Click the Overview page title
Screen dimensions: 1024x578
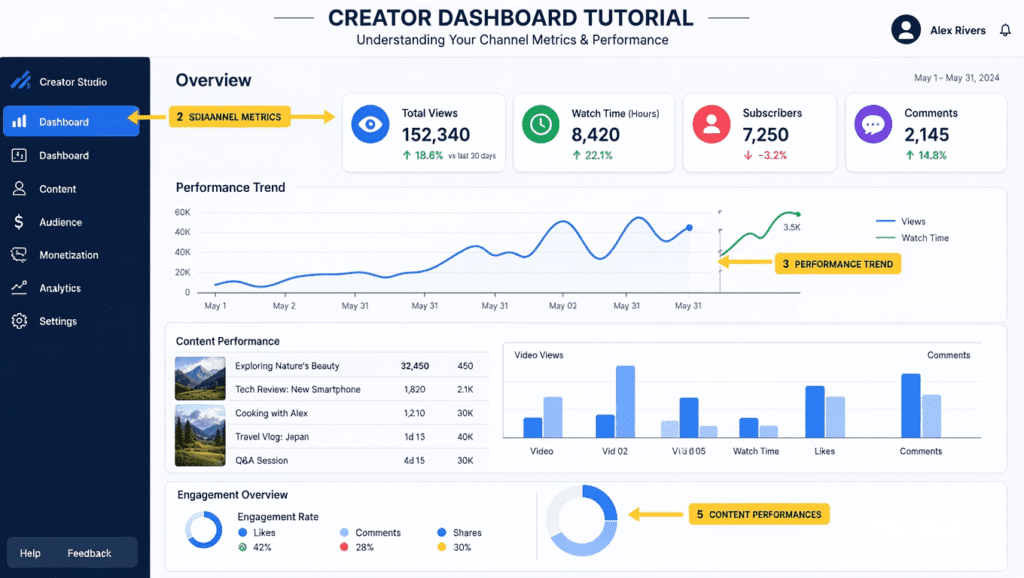click(214, 80)
